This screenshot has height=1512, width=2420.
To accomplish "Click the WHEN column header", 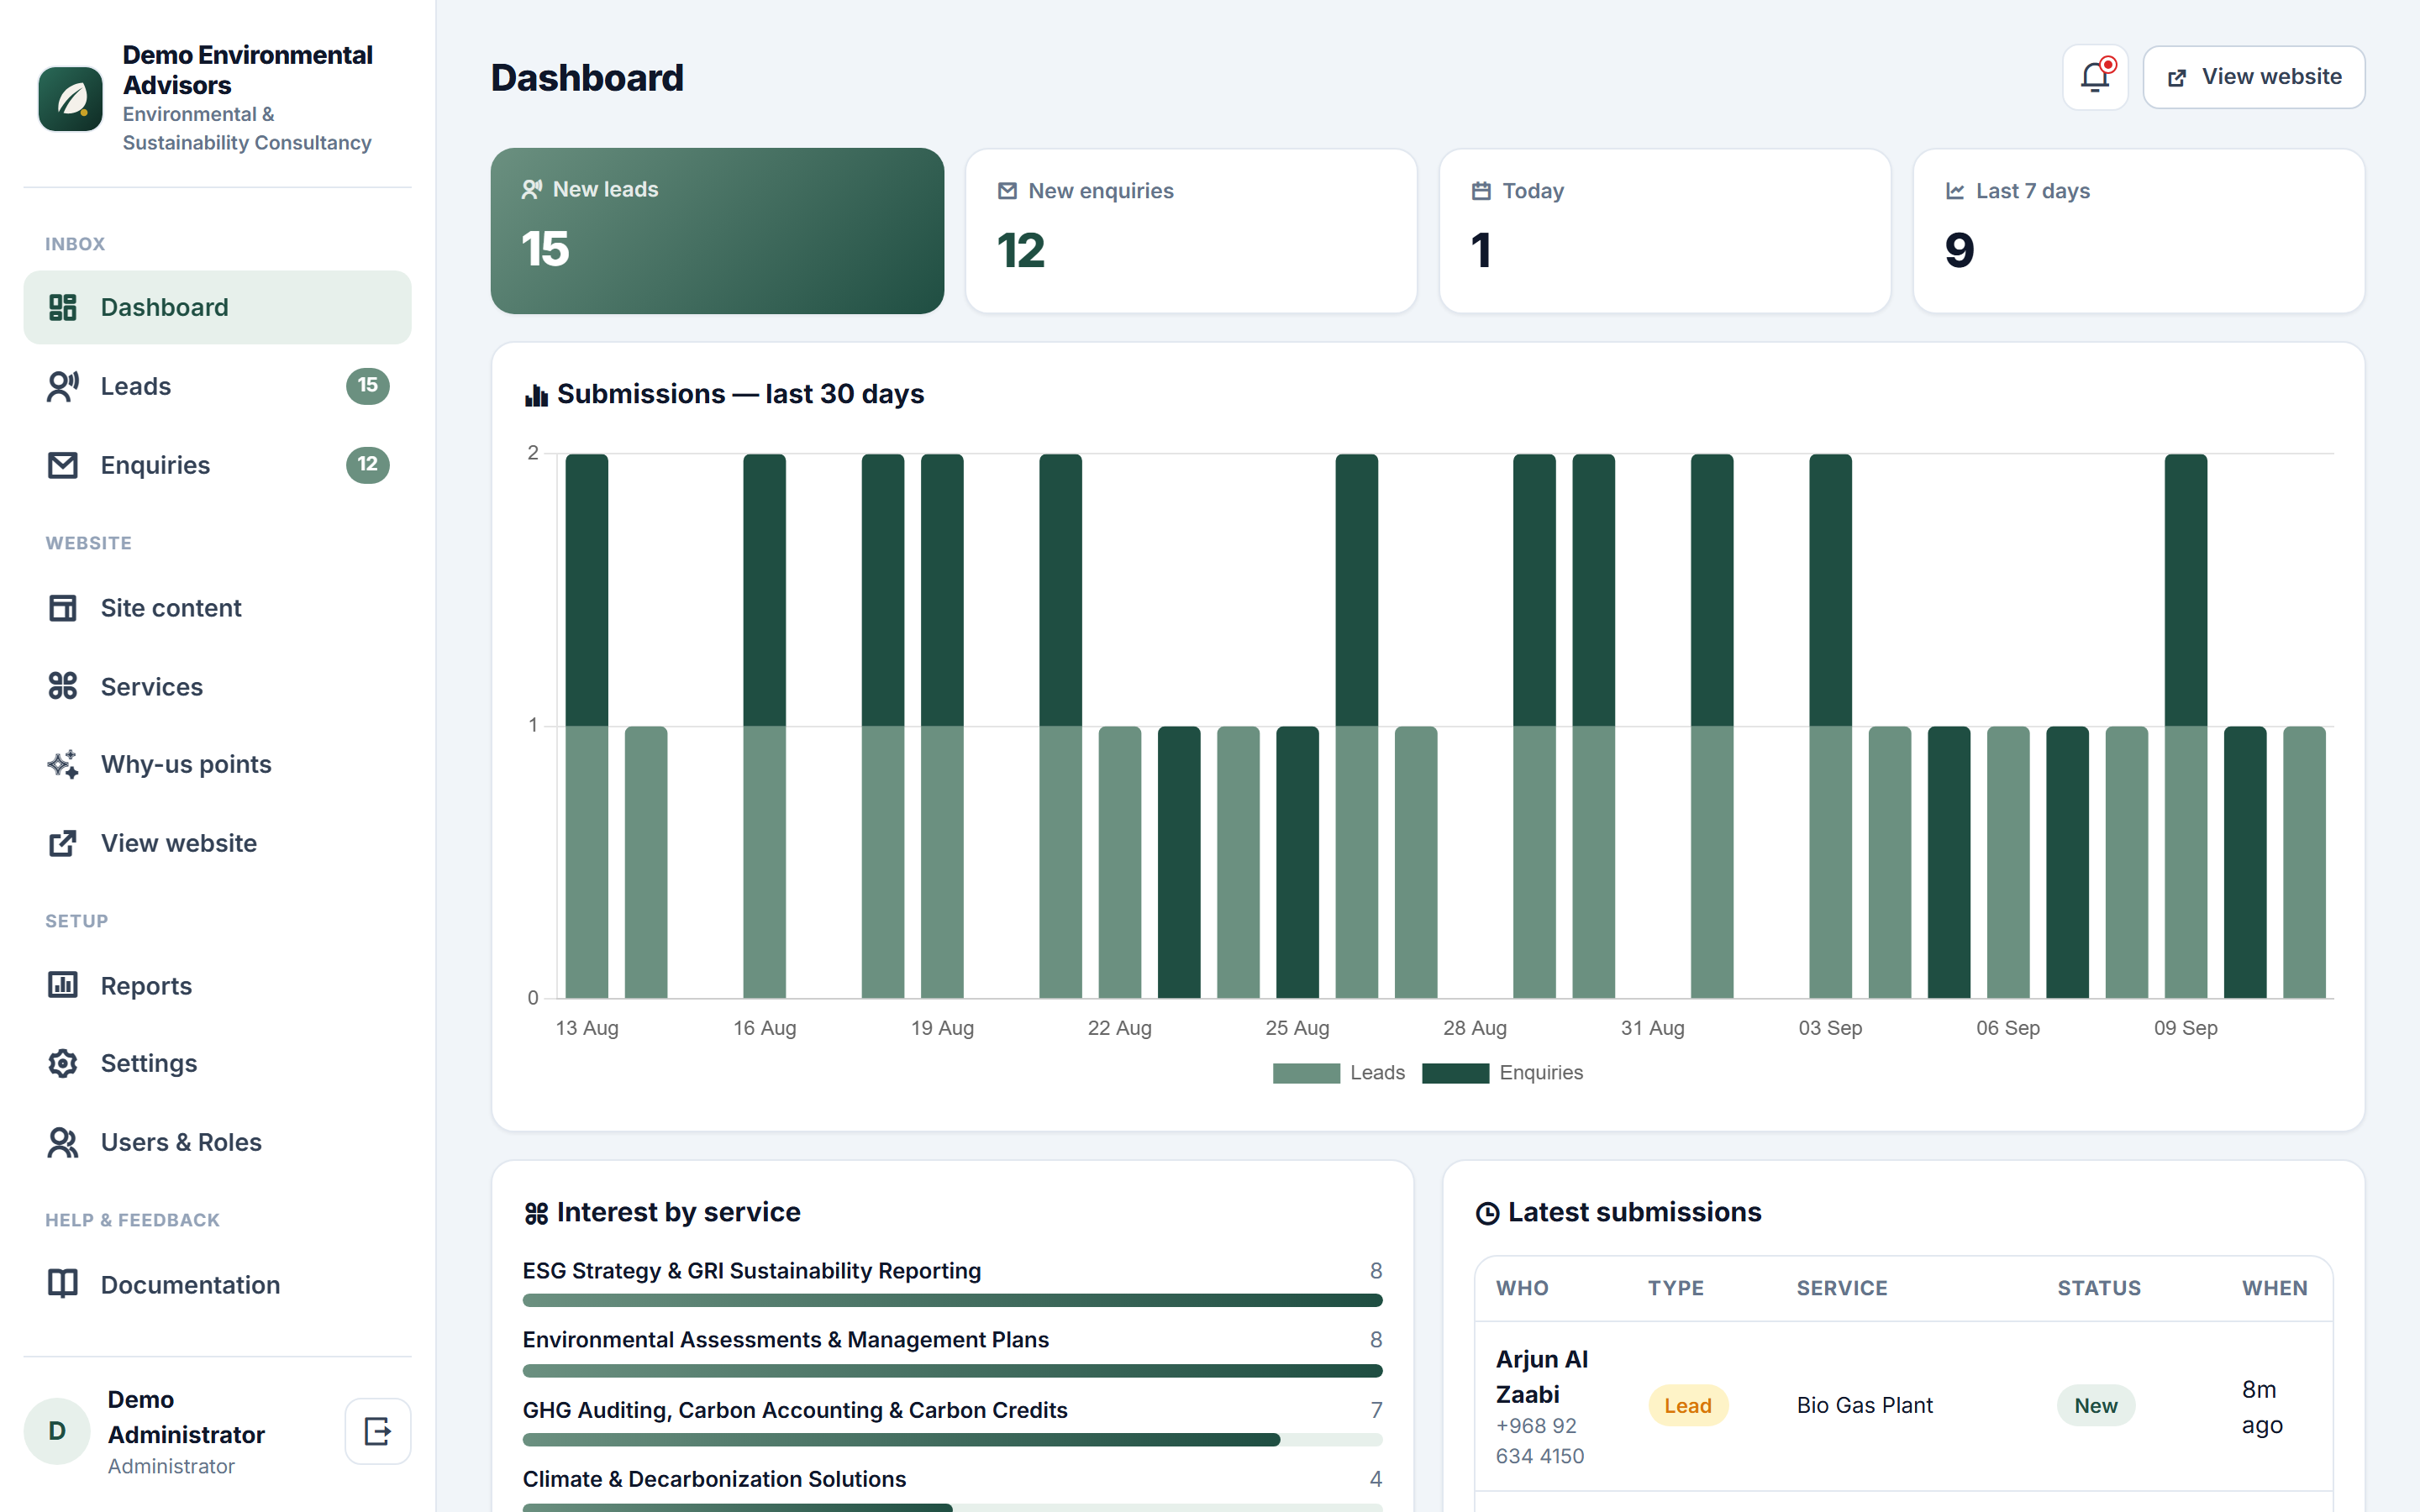I will point(2274,1288).
